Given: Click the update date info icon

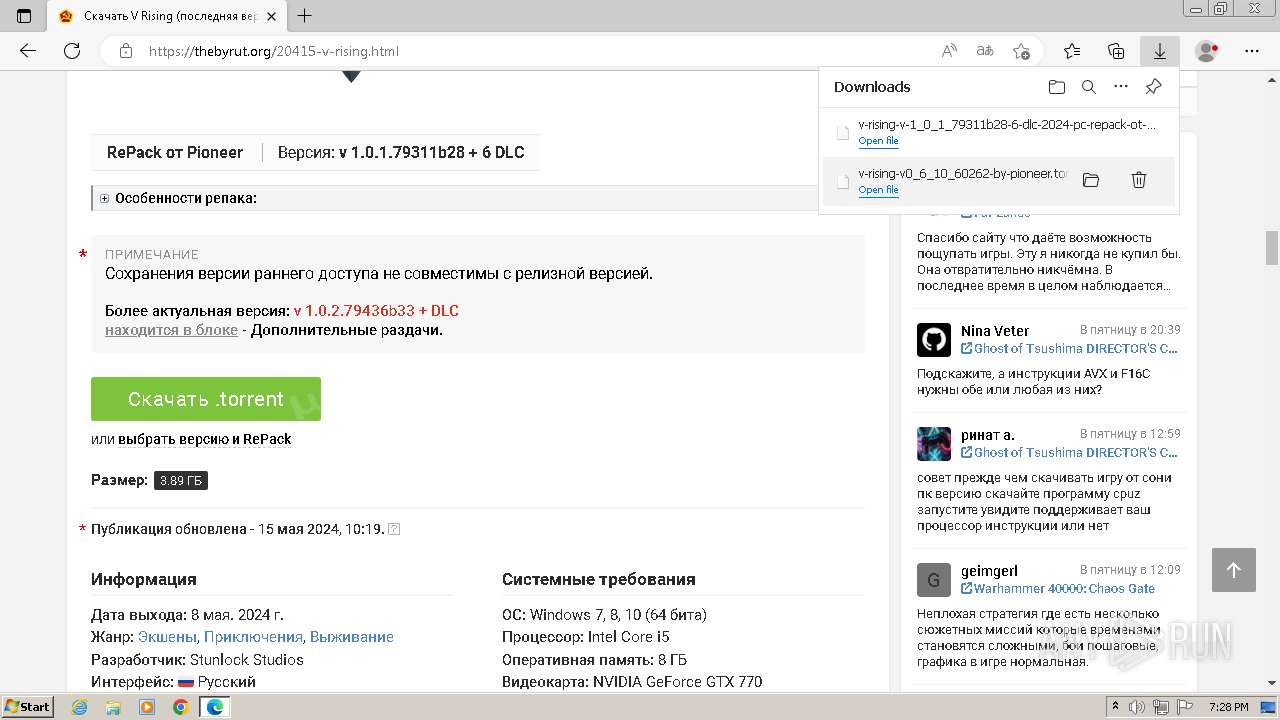Looking at the screenshot, I should pos(394,529).
